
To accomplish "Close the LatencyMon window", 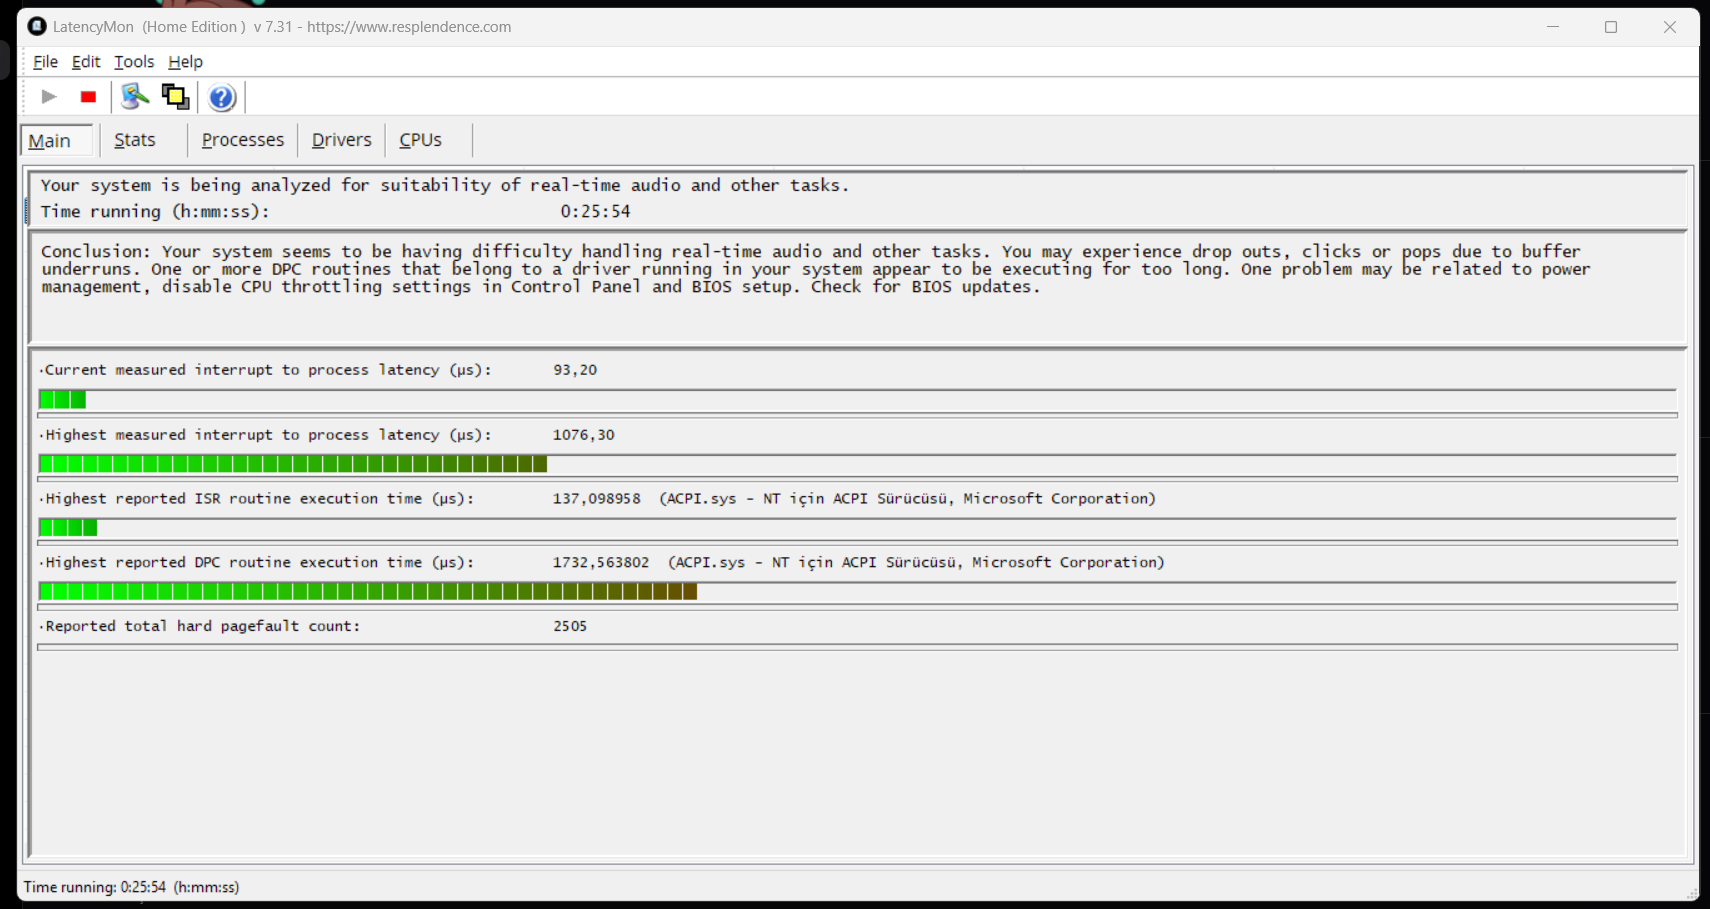I will tap(1669, 27).
